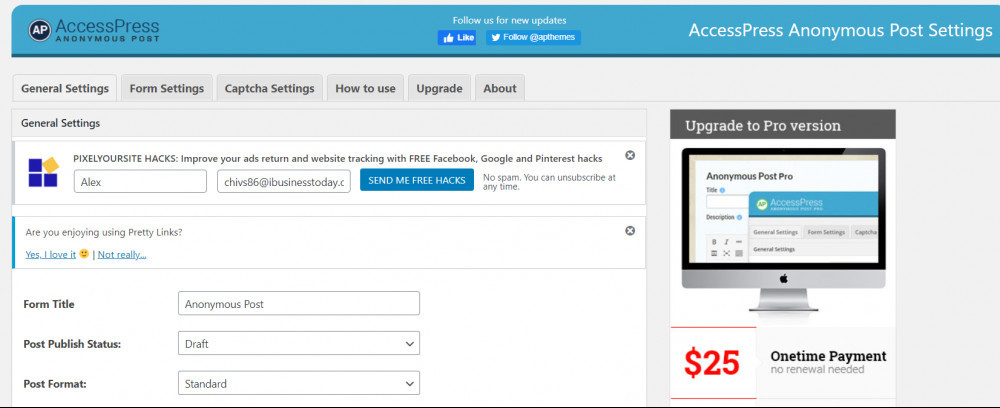Go to the How to use tab
Image resolution: width=1000 pixels, height=408 pixels.
click(365, 88)
